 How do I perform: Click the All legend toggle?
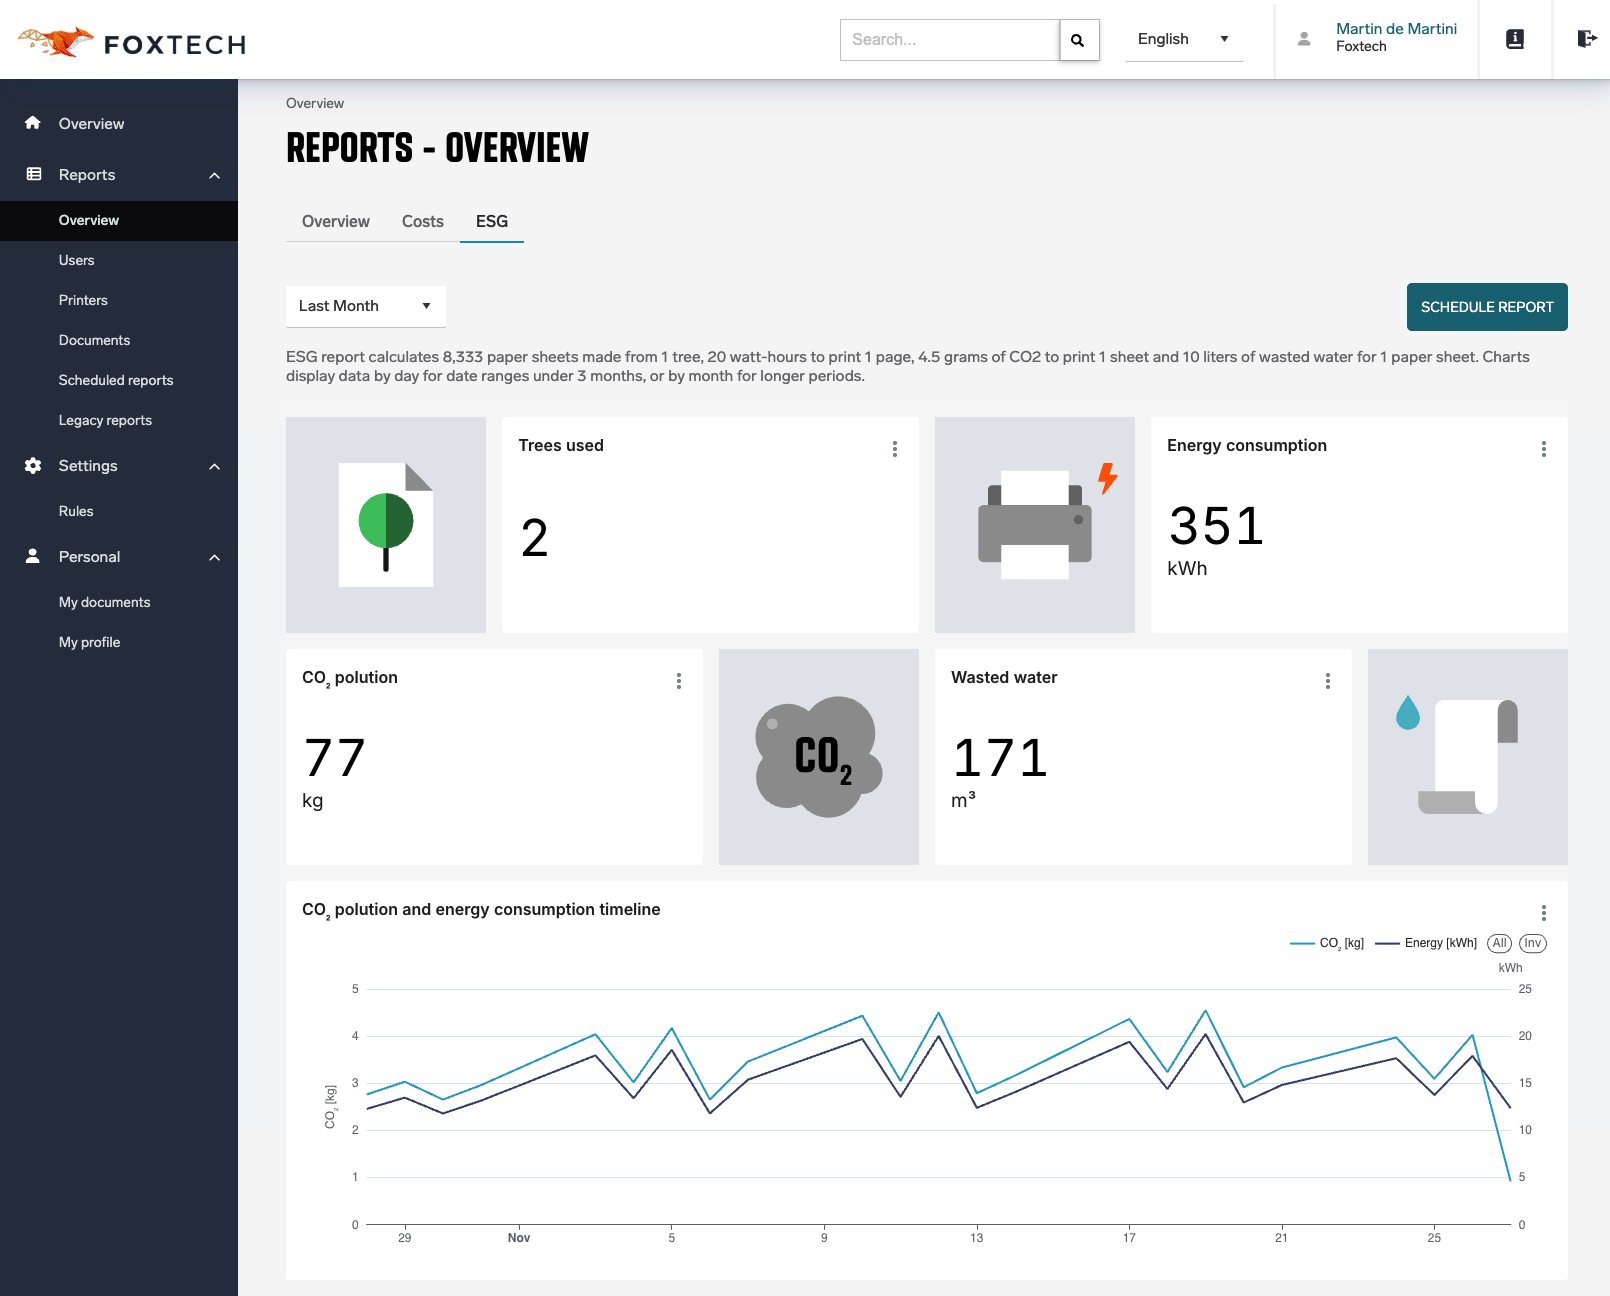pyautogui.click(x=1499, y=943)
